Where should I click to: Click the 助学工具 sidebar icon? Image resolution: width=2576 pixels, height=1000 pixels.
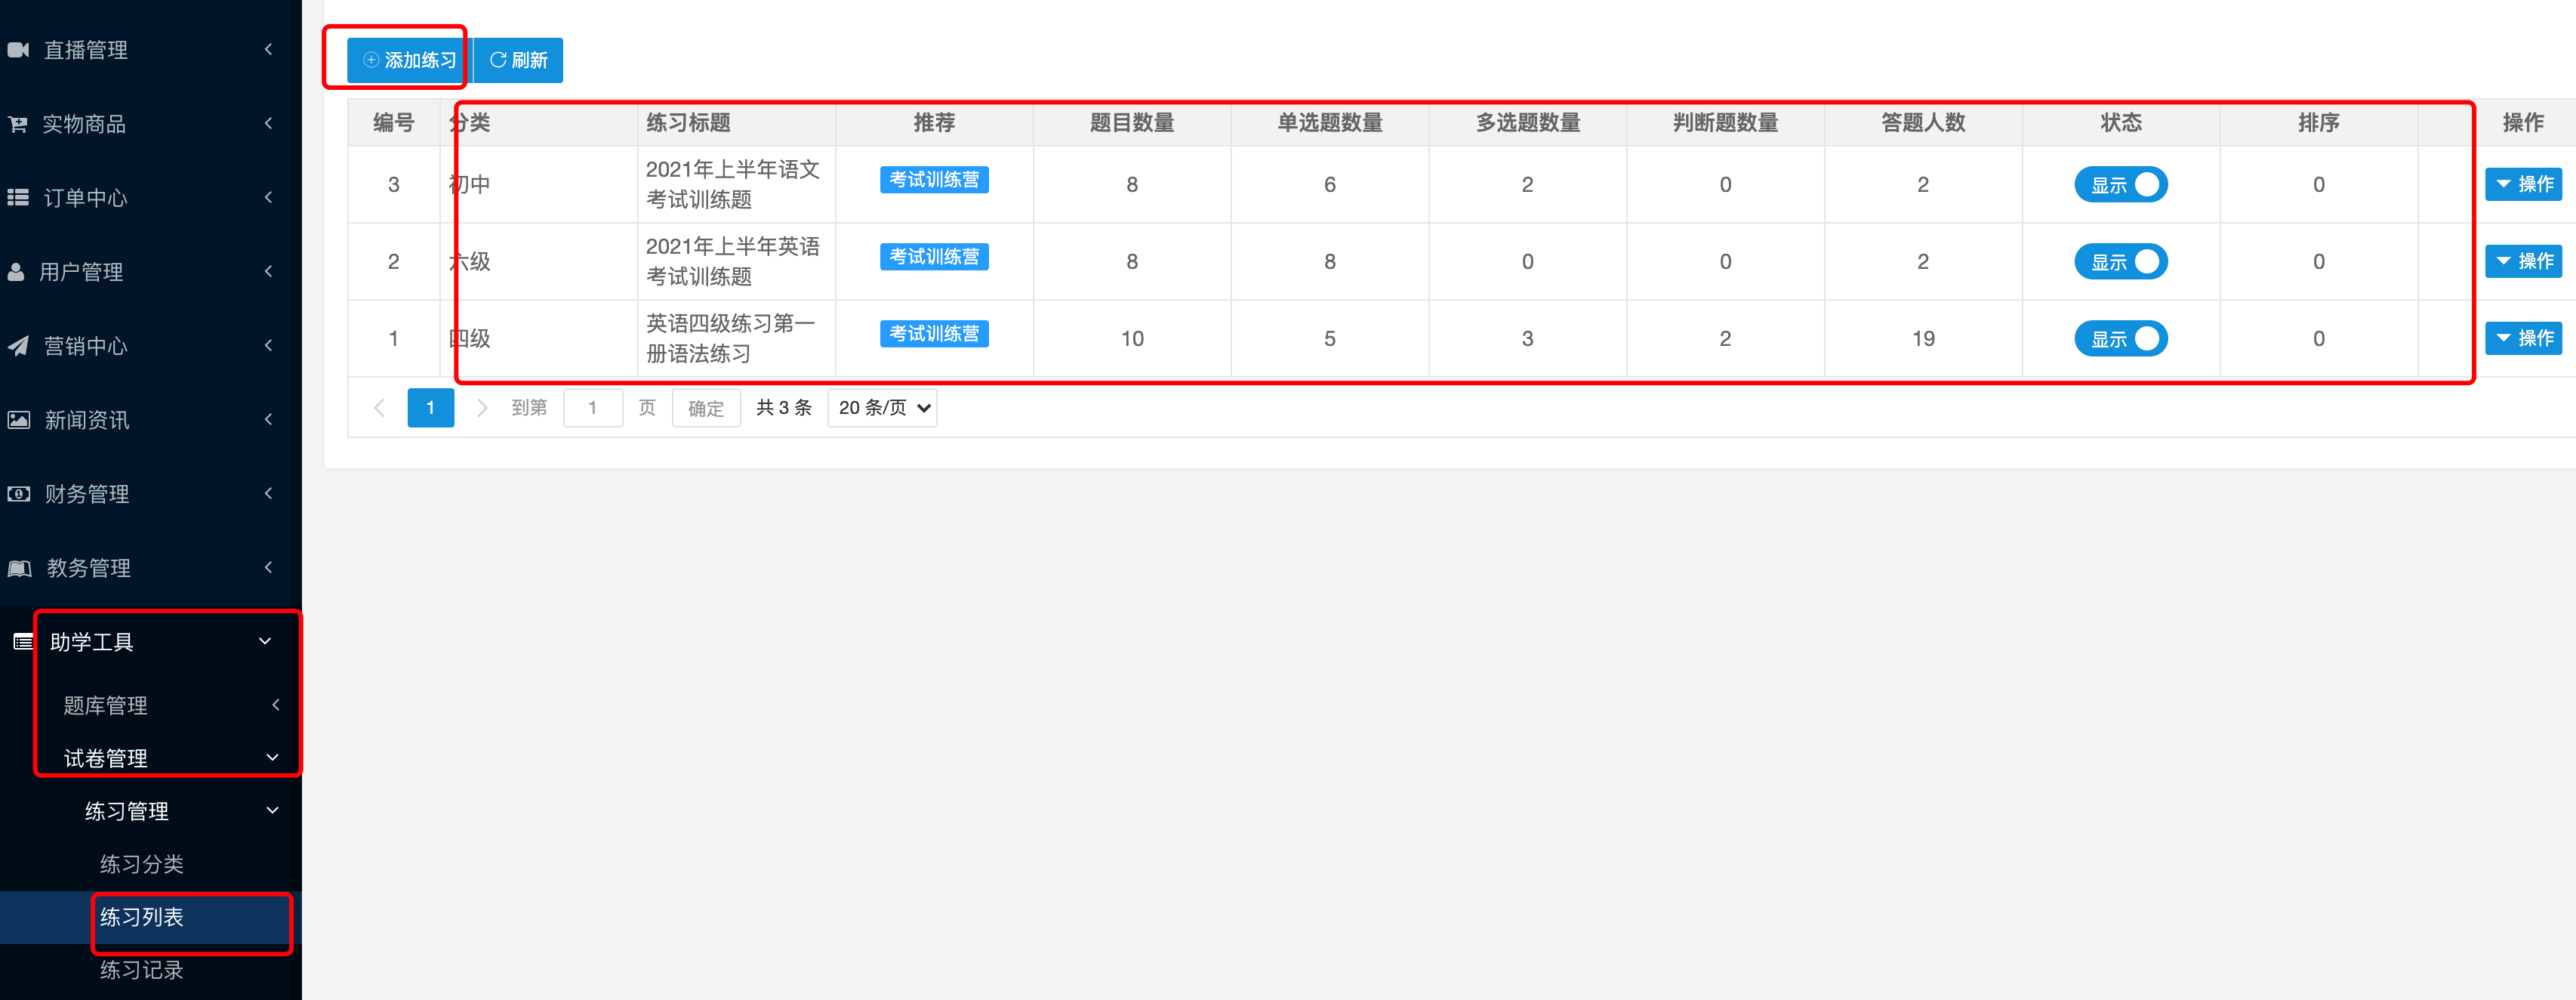click(23, 642)
